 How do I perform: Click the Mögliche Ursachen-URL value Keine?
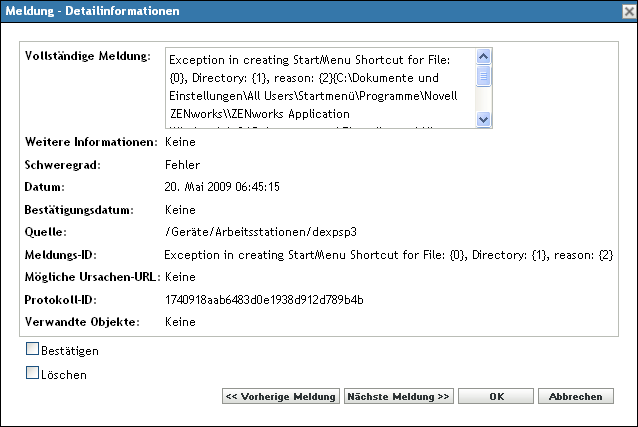179,277
